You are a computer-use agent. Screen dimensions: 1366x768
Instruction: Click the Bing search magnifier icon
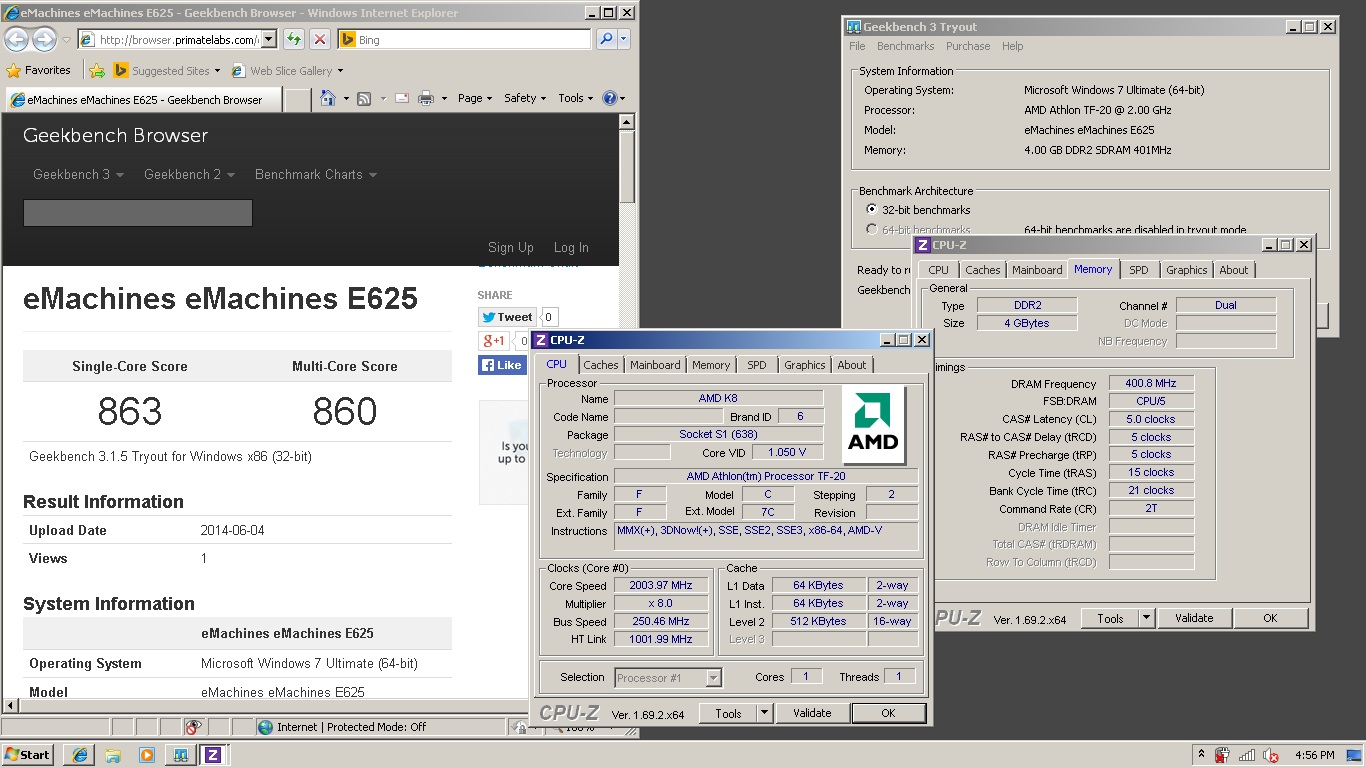pos(606,39)
